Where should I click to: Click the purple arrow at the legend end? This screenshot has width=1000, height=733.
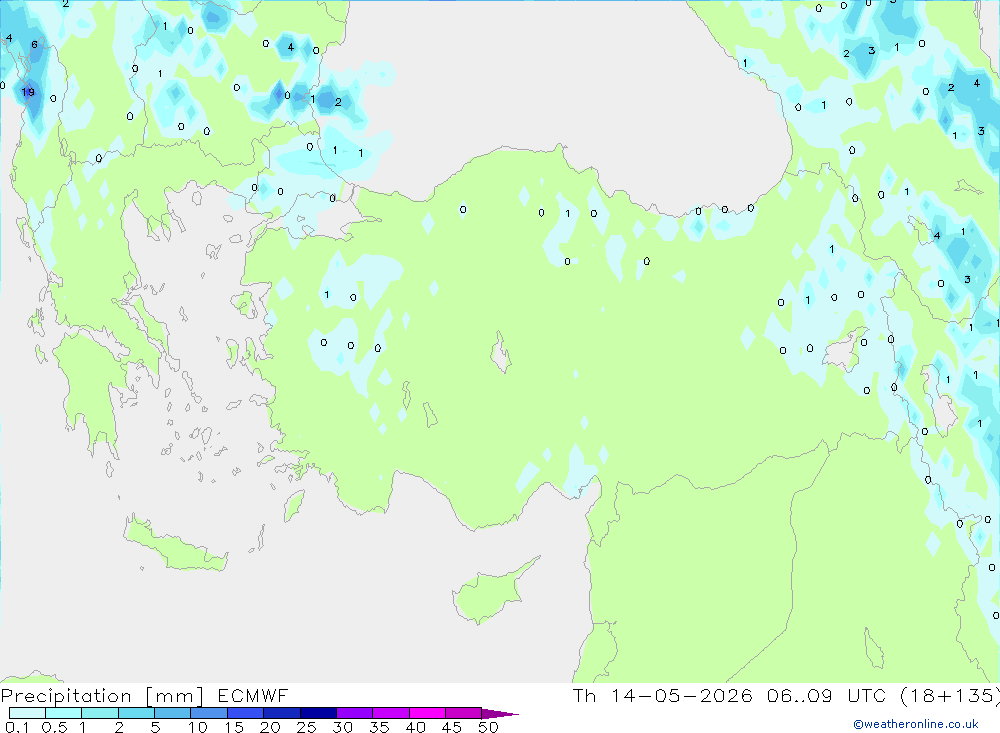500,713
